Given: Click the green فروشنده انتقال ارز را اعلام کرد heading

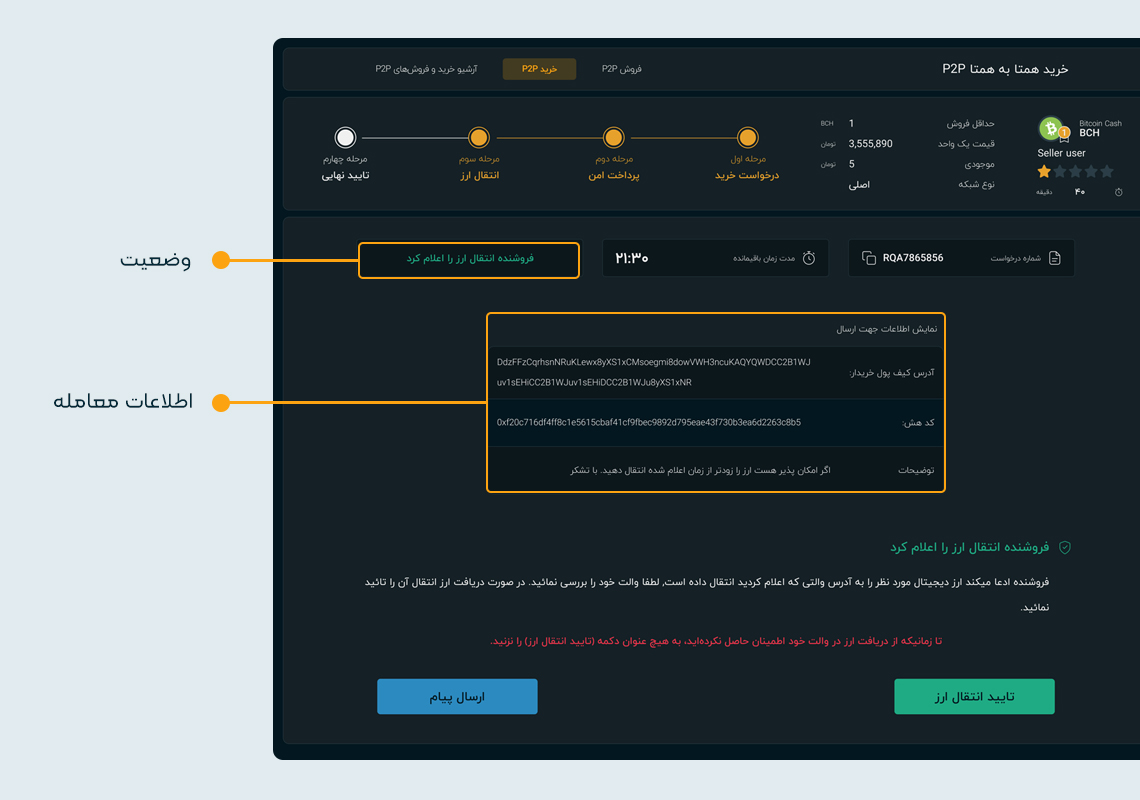Looking at the screenshot, I should coord(969,547).
